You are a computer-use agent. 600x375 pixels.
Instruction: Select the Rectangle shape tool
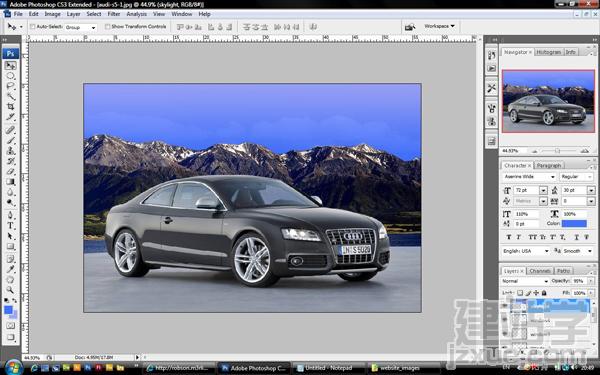click(x=10, y=246)
